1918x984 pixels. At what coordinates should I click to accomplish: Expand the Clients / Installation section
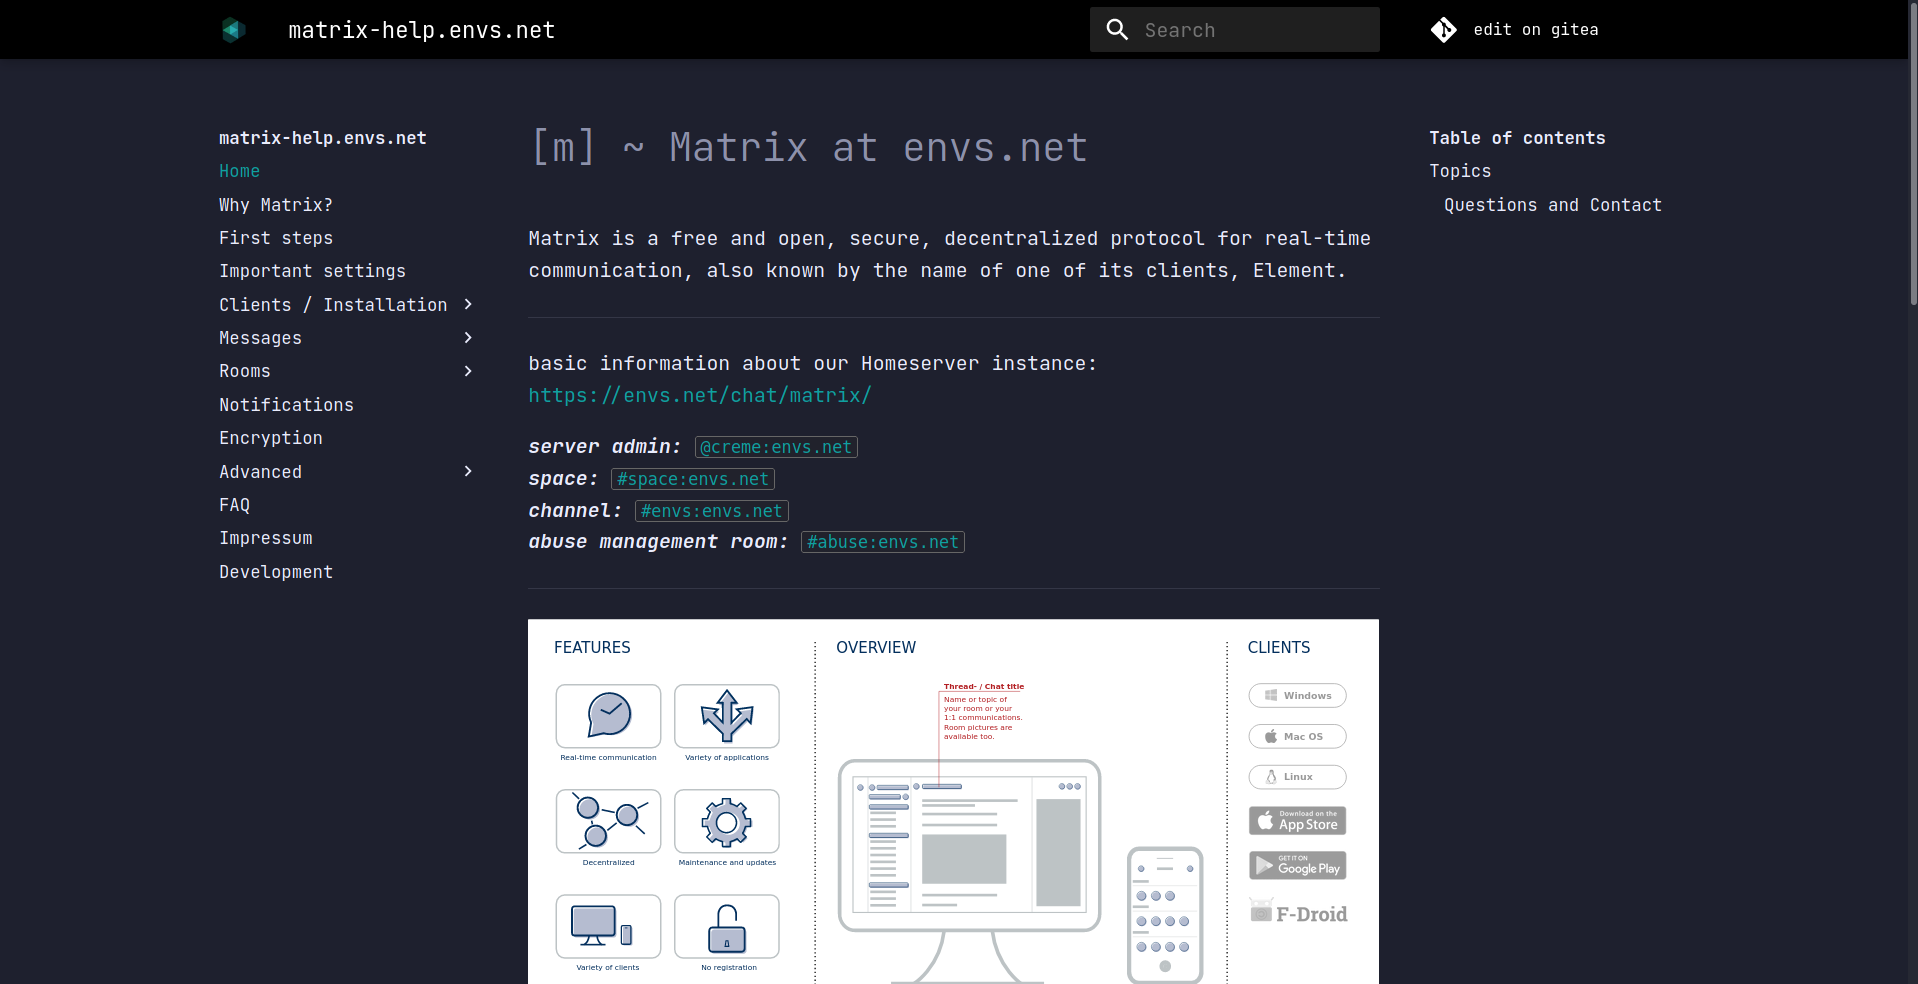click(467, 304)
